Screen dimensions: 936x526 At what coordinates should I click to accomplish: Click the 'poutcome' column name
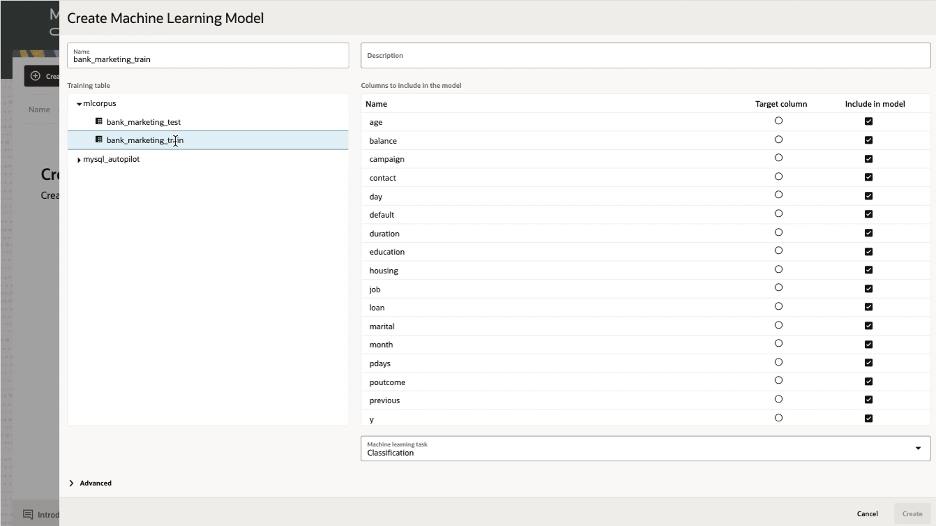click(x=387, y=382)
